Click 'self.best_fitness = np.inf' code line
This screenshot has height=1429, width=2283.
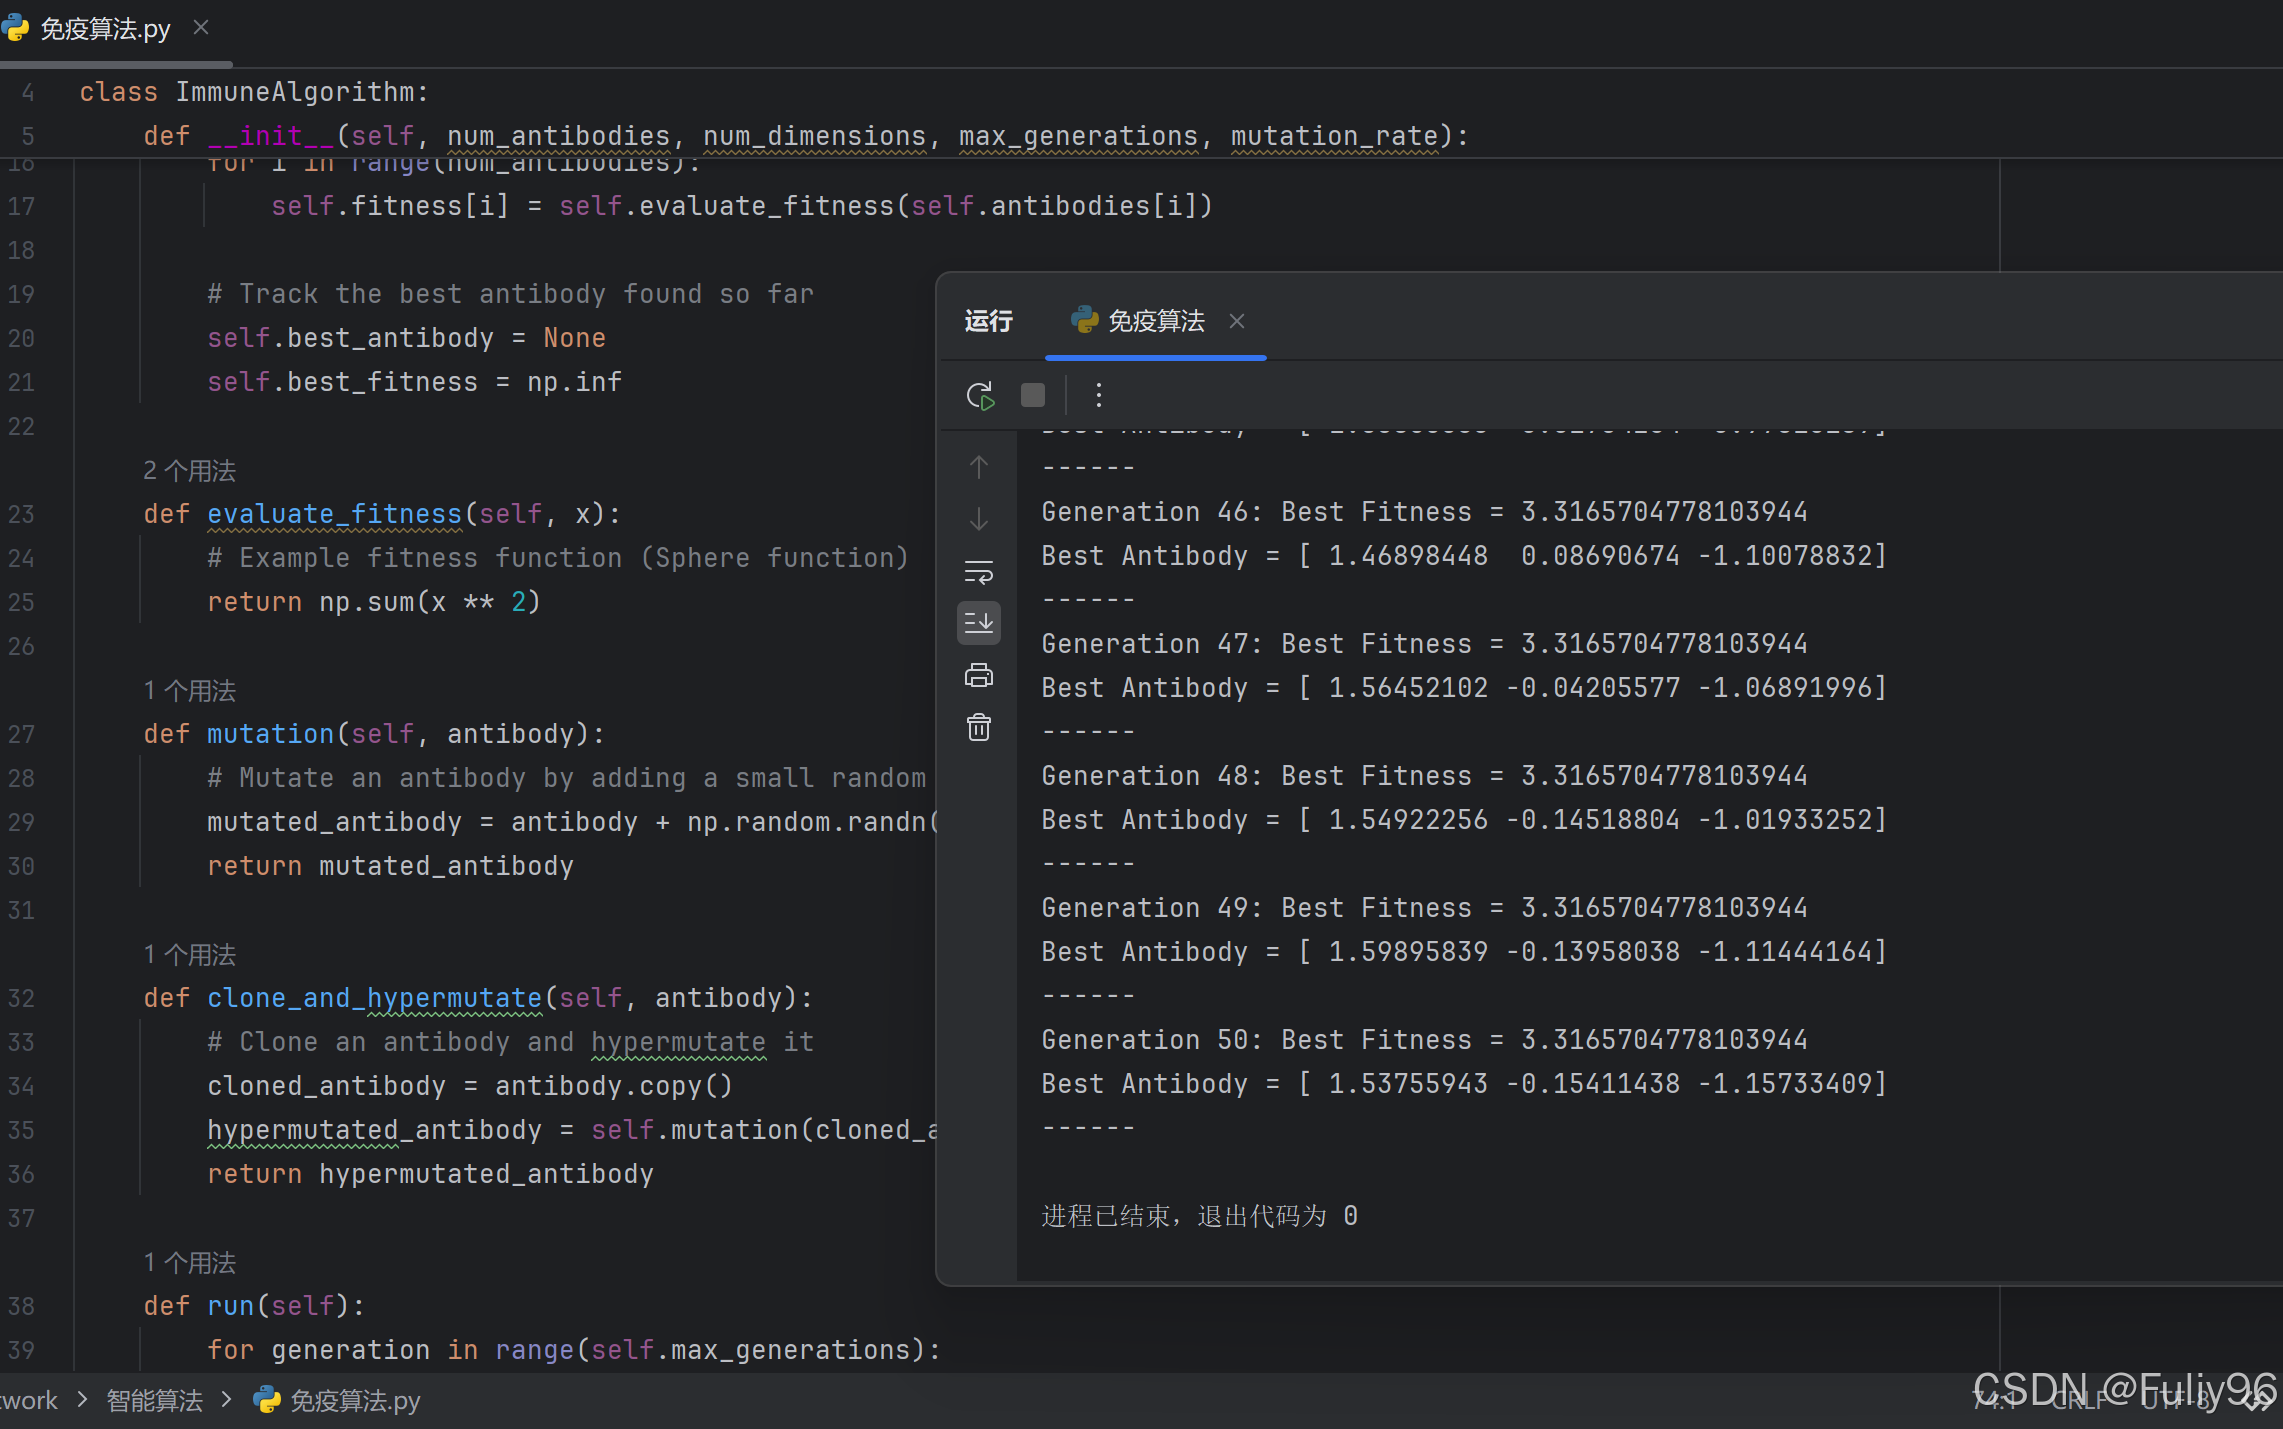coord(414,382)
